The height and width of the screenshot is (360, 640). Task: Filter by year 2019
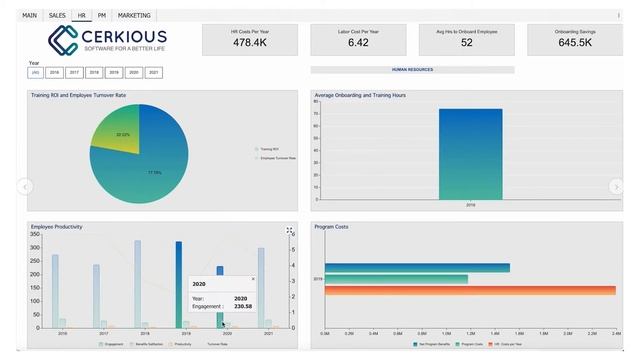pos(114,73)
